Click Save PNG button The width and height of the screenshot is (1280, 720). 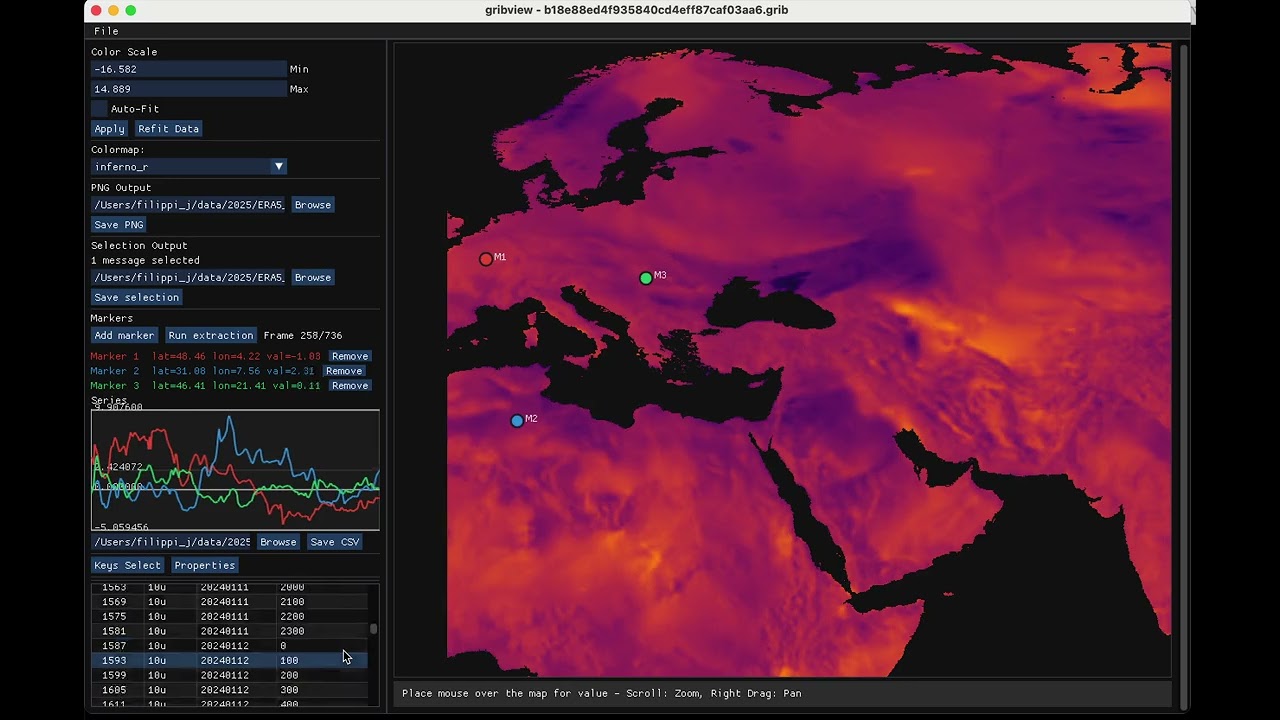click(x=119, y=225)
